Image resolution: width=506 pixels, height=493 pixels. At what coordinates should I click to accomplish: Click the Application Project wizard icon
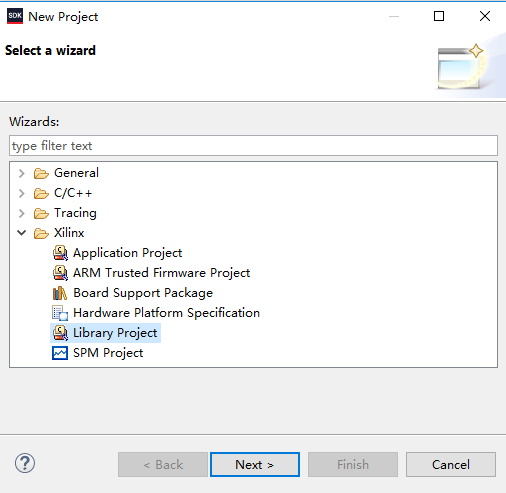pyautogui.click(x=60, y=253)
